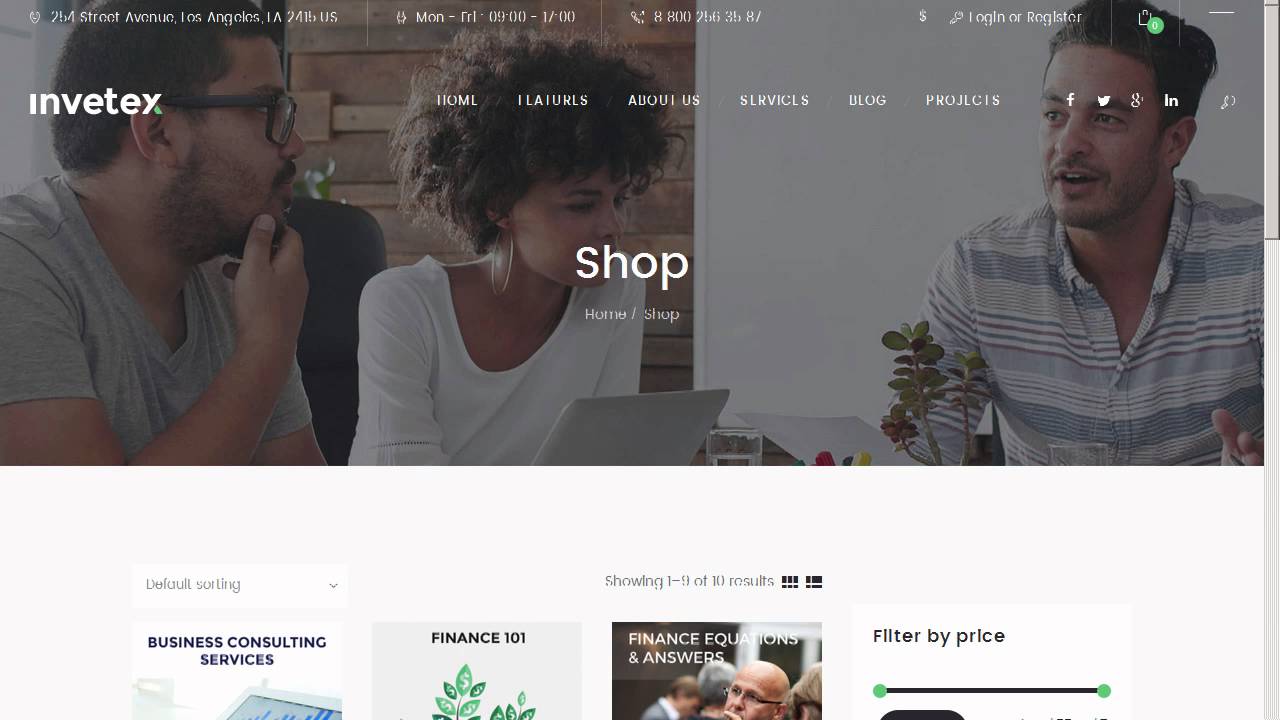Click the right price slider handle
This screenshot has width=1280, height=720.
coord(1104,691)
